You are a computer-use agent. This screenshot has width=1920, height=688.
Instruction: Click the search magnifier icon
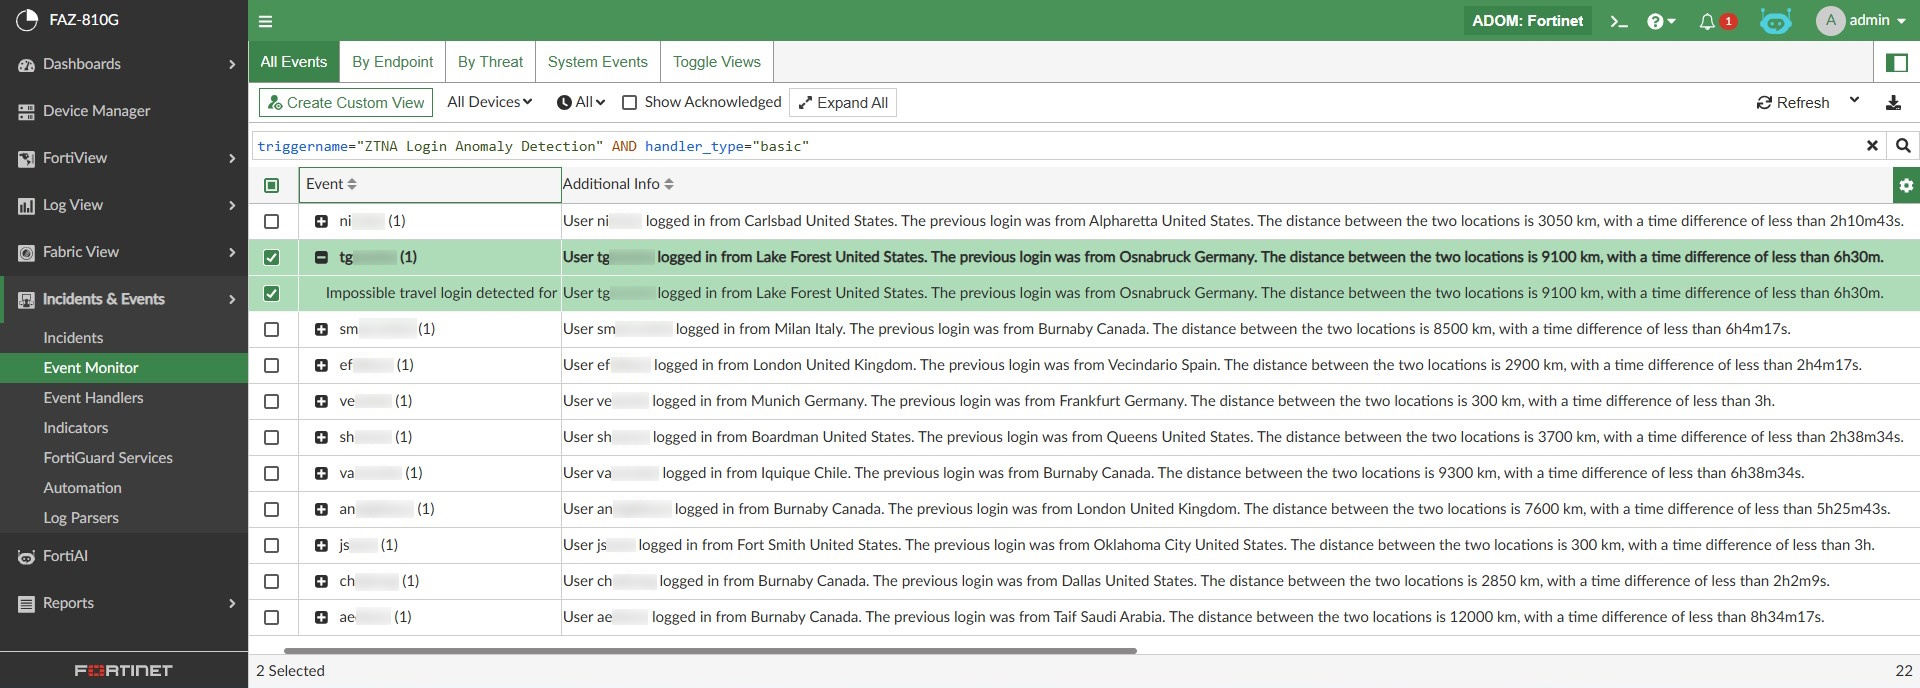[x=1903, y=146]
